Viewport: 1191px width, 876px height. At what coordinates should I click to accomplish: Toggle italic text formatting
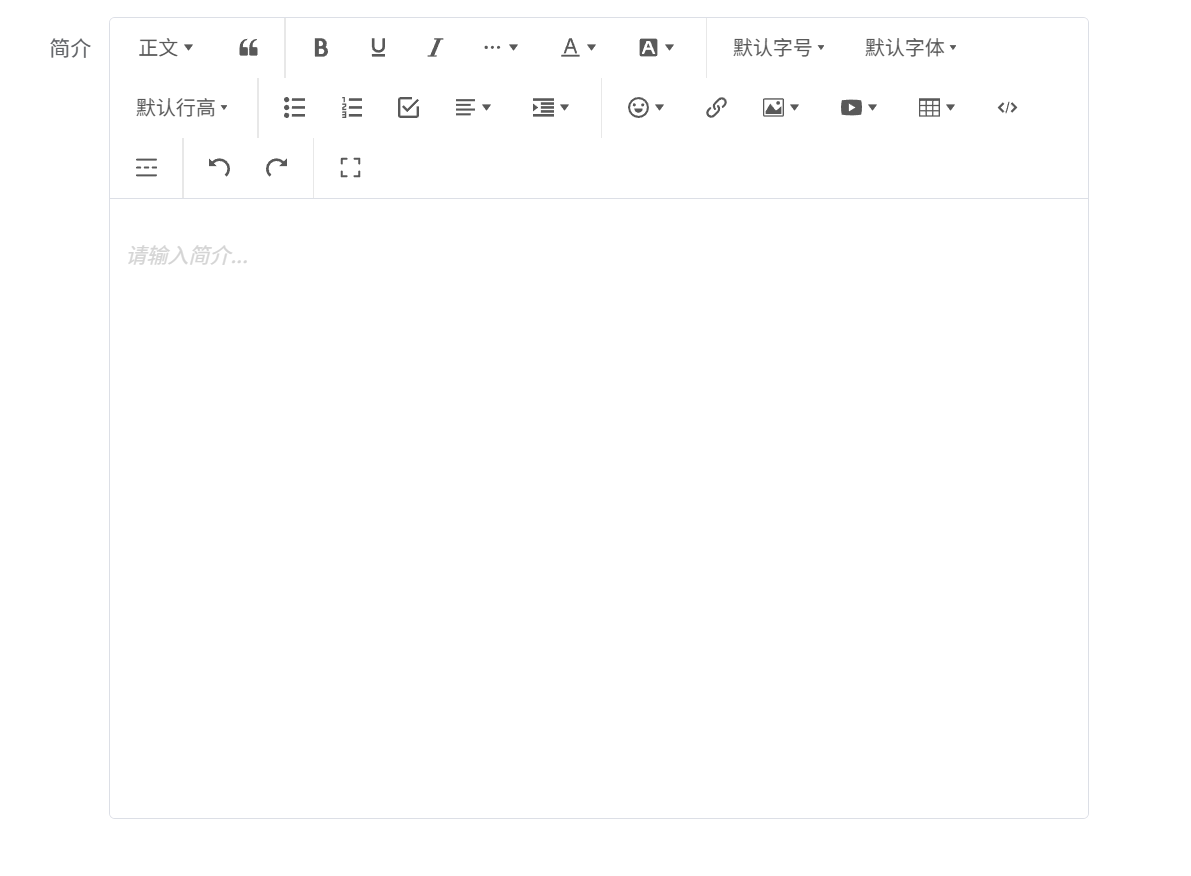(x=435, y=48)
